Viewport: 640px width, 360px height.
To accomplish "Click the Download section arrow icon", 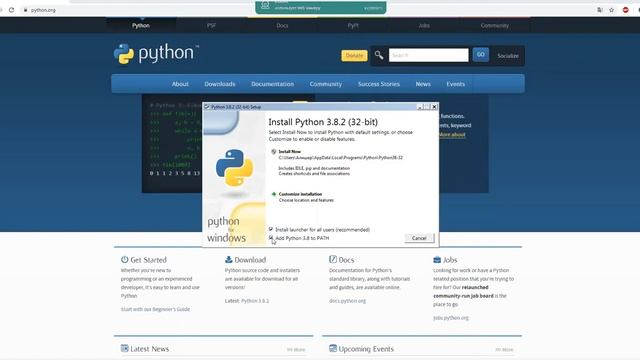I will pos(229,259).
